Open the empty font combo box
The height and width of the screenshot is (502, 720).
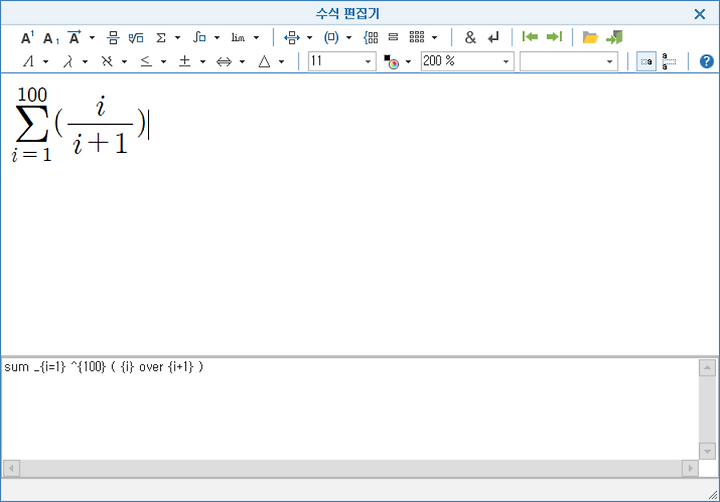tap(568, 61)
